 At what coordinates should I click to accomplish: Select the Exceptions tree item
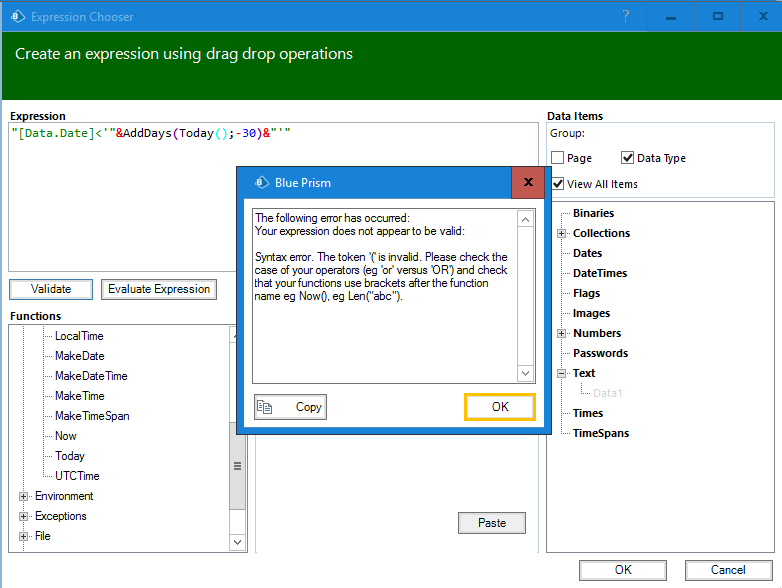[x=61, y=516]
